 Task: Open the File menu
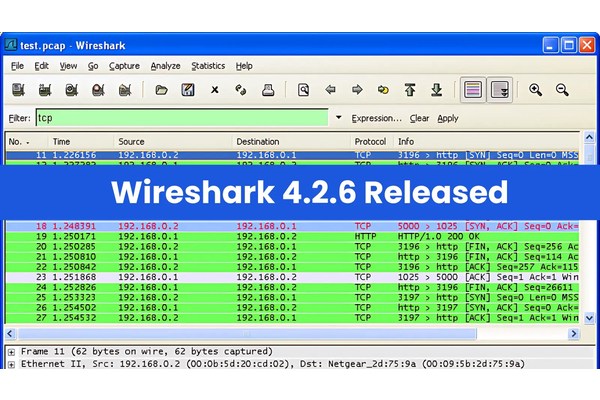pos(17,66)
